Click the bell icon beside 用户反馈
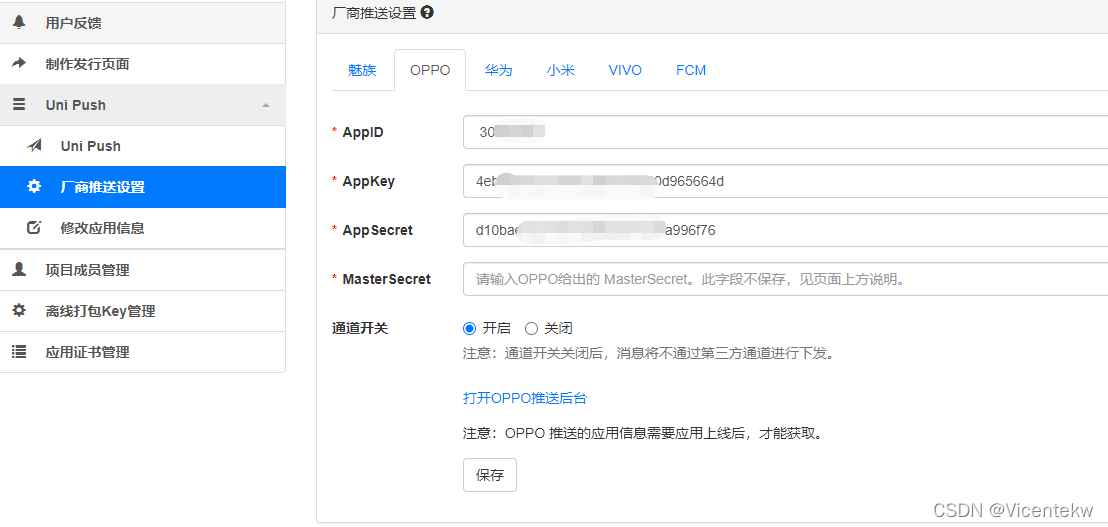Viewport: 1108px width, 527px height. 19,23
